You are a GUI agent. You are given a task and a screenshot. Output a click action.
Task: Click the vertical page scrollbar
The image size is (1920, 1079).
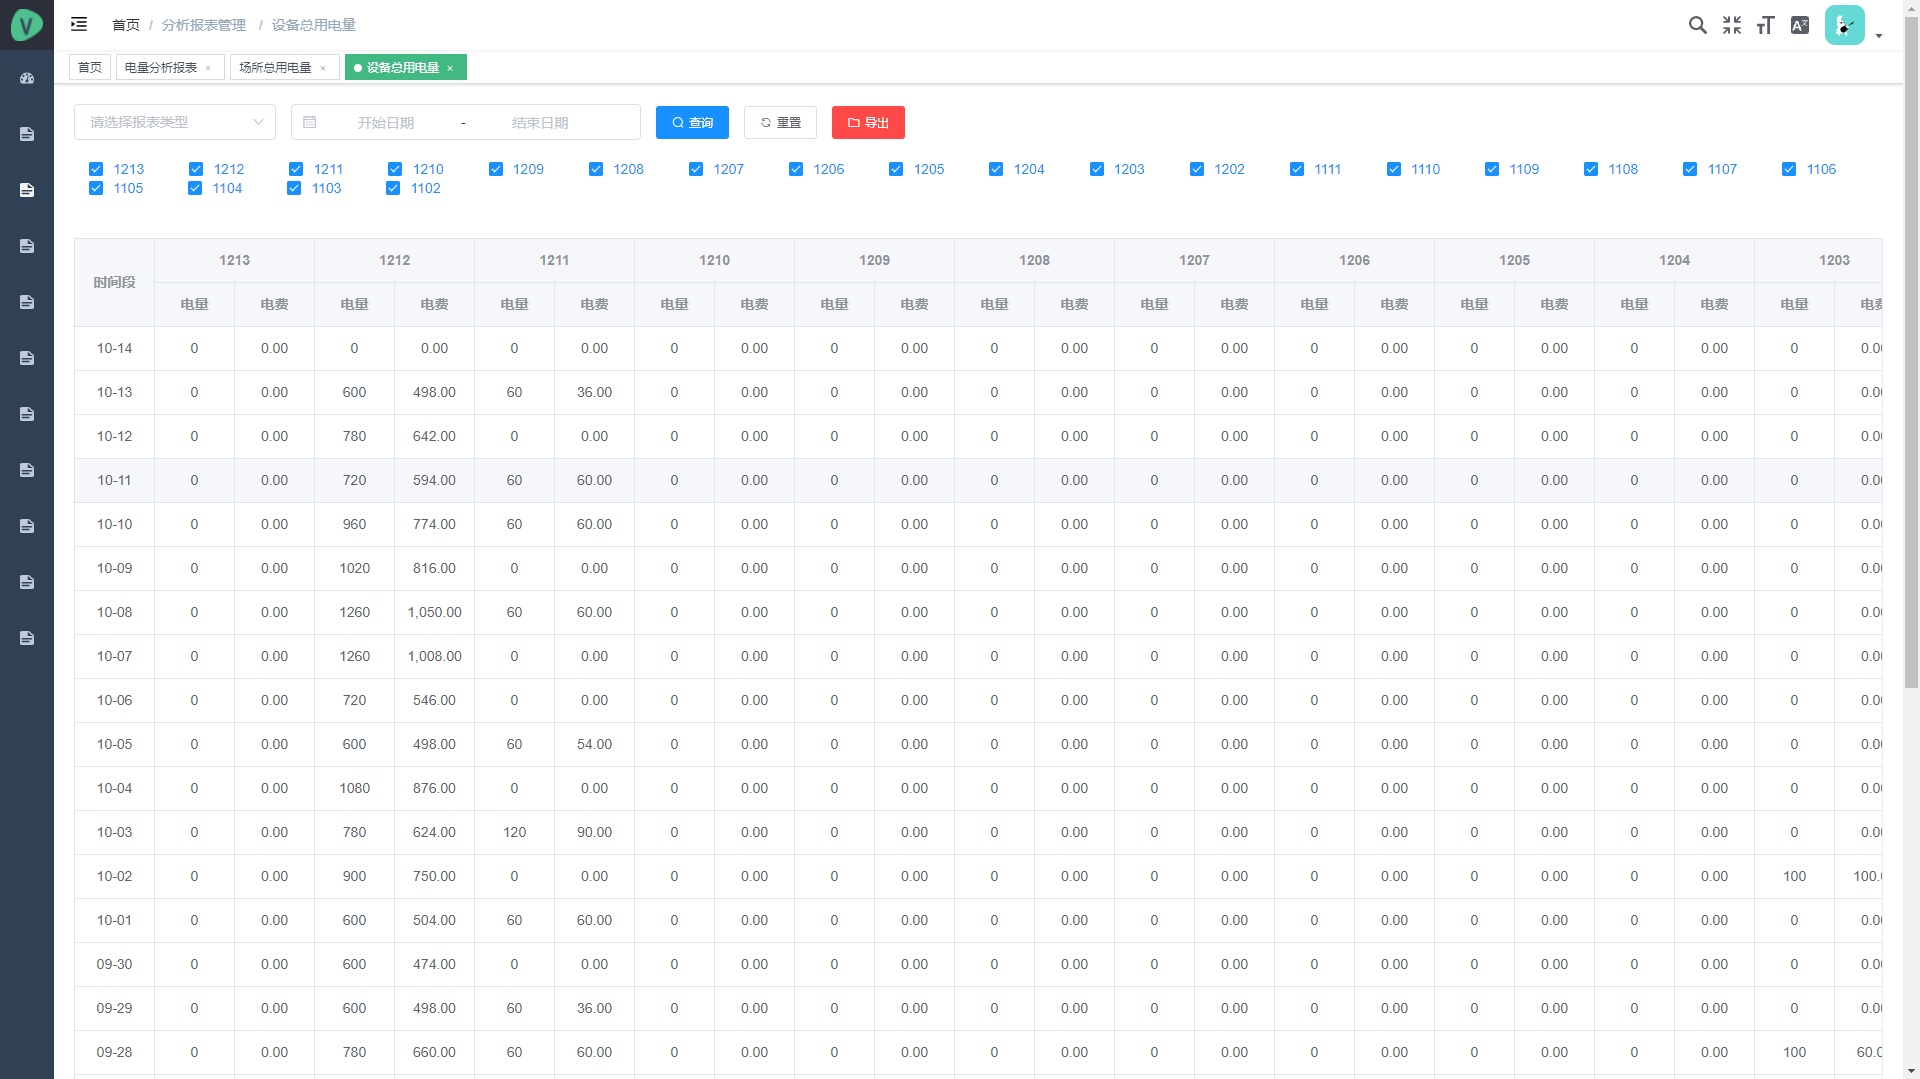click(x=1911, y=400)
